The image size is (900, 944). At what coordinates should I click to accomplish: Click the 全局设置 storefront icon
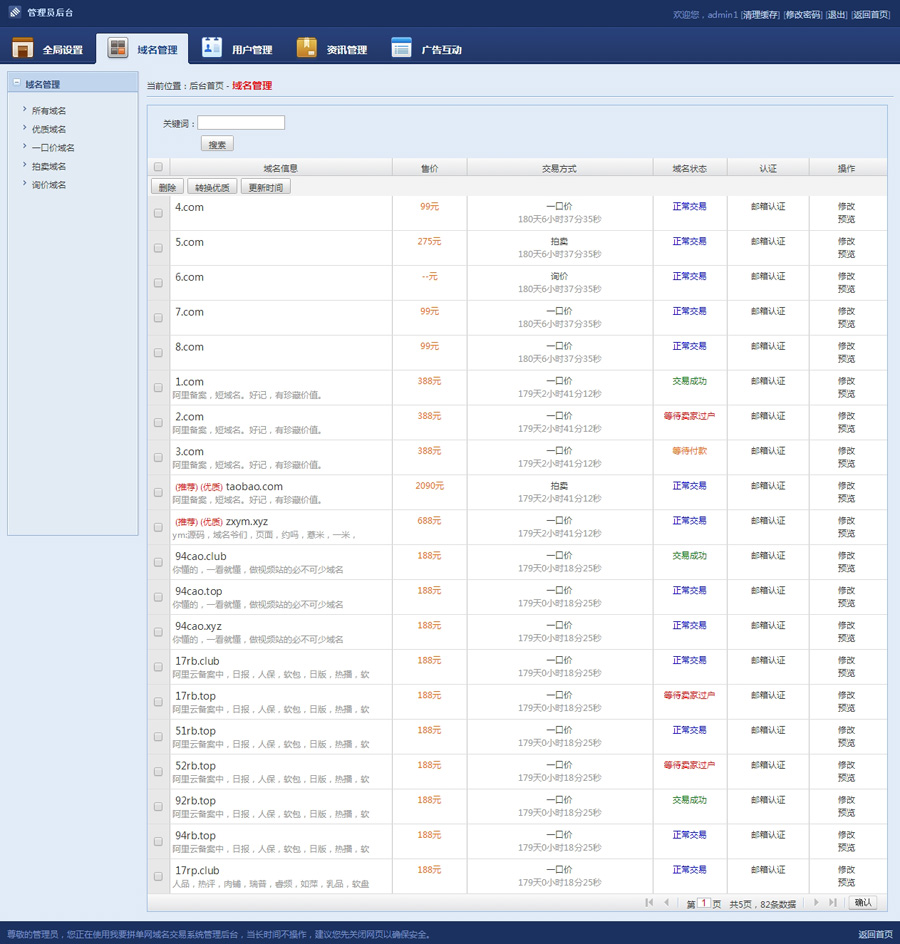[22, 48]
